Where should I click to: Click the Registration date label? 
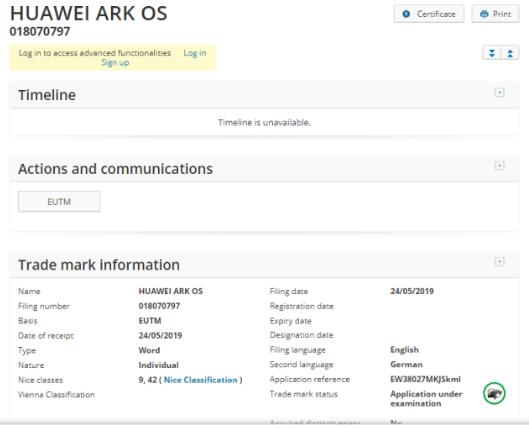pos(302,306)
